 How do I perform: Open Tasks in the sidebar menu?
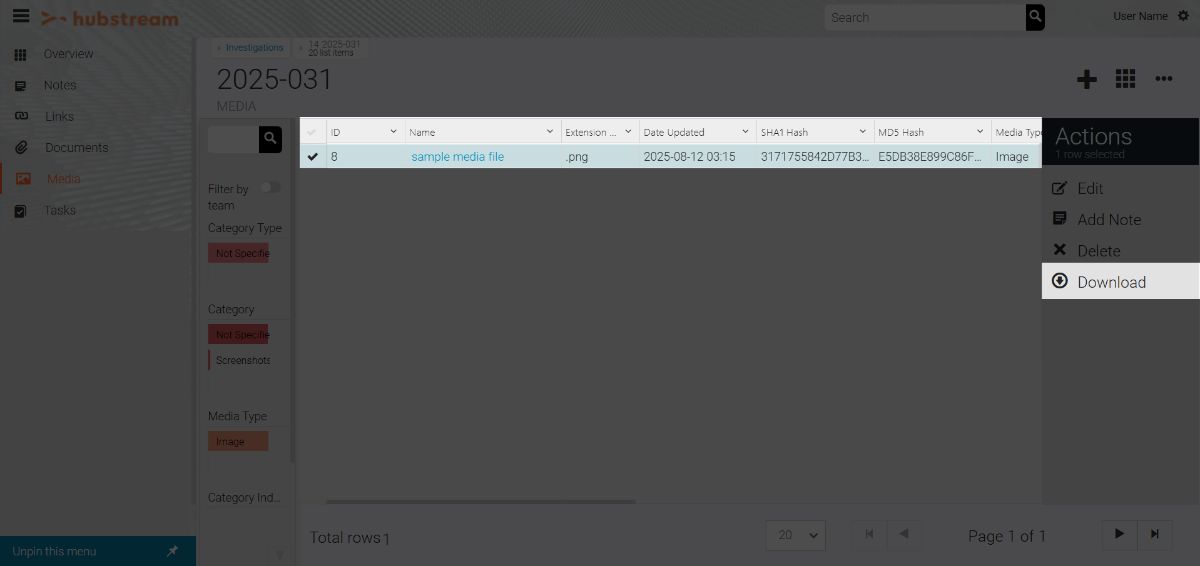[60, 210]
